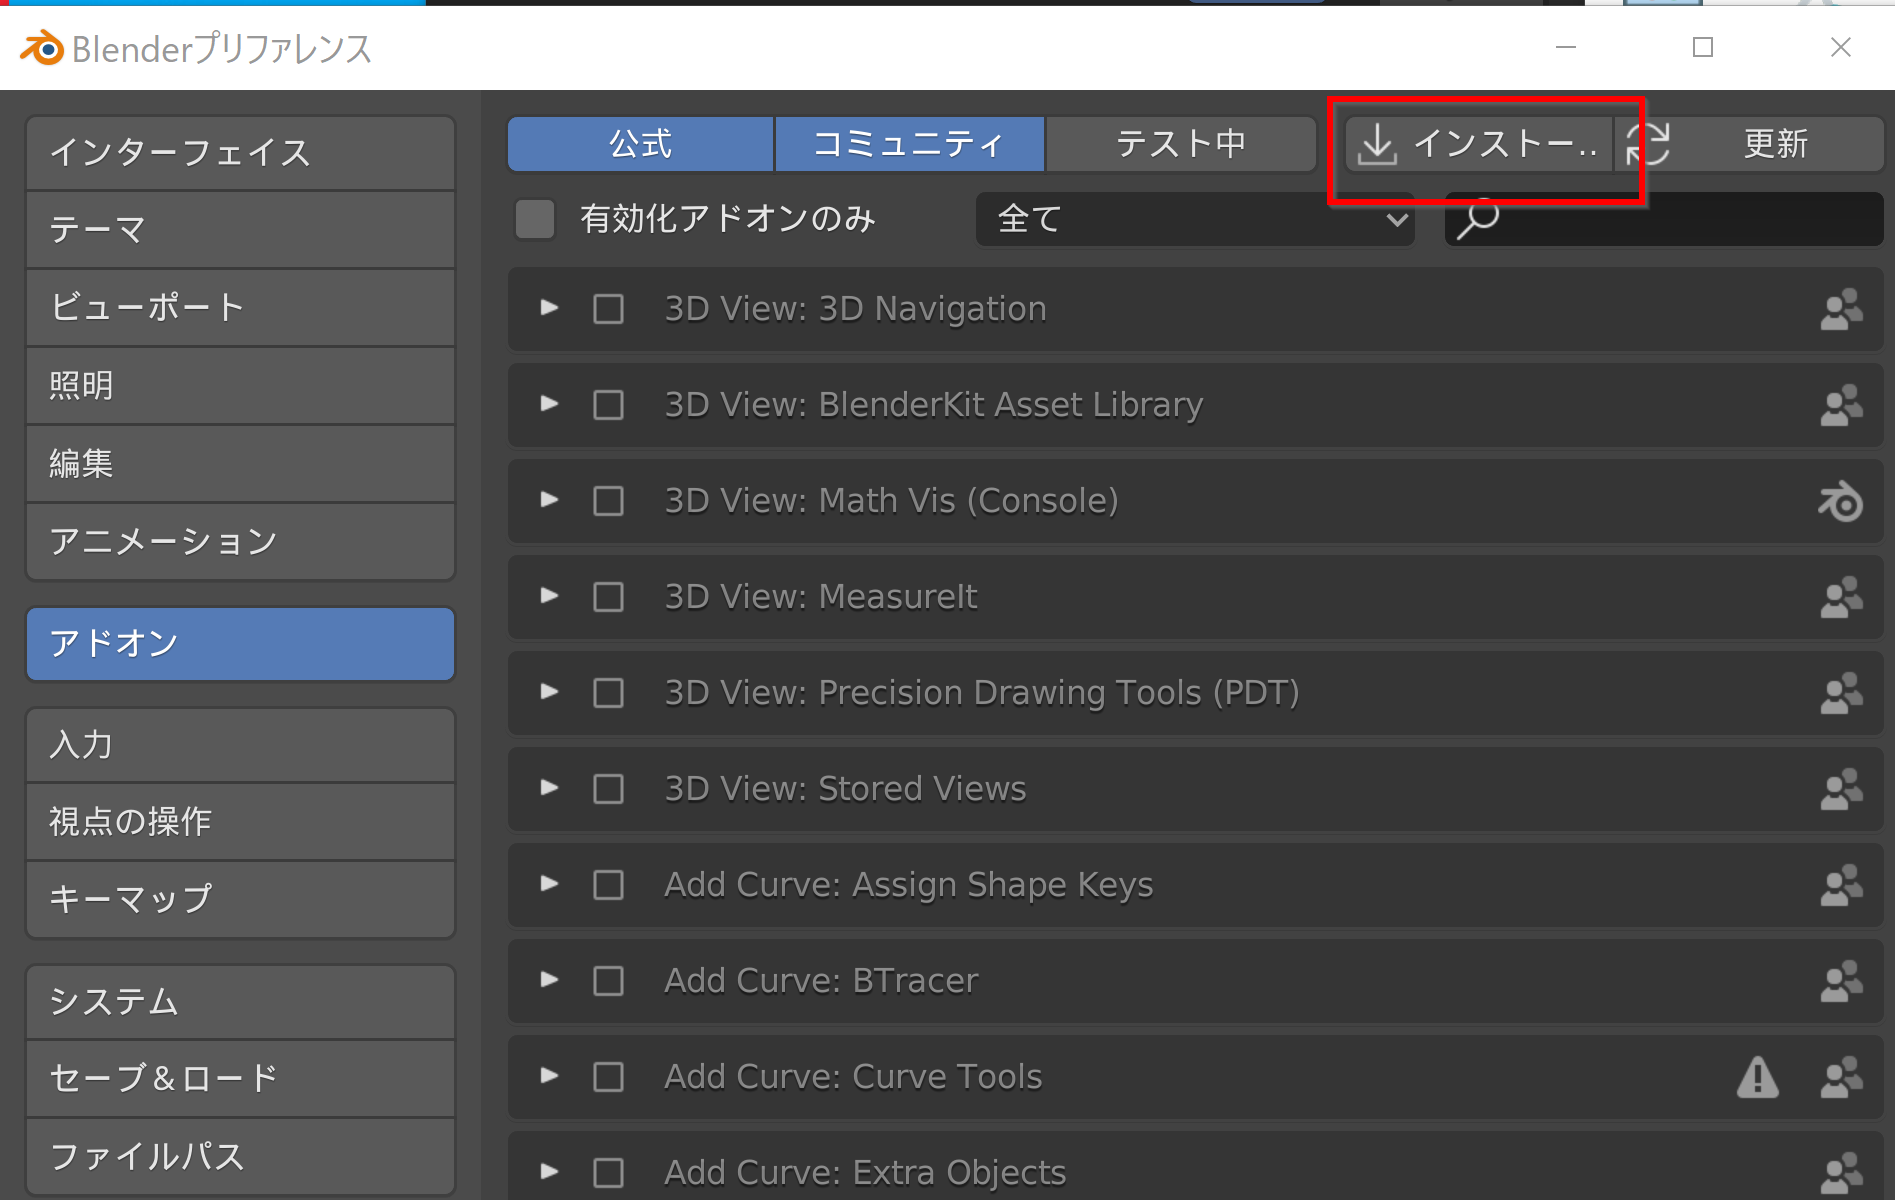Expand BlenderKit Asset Library details

point(549,404)
